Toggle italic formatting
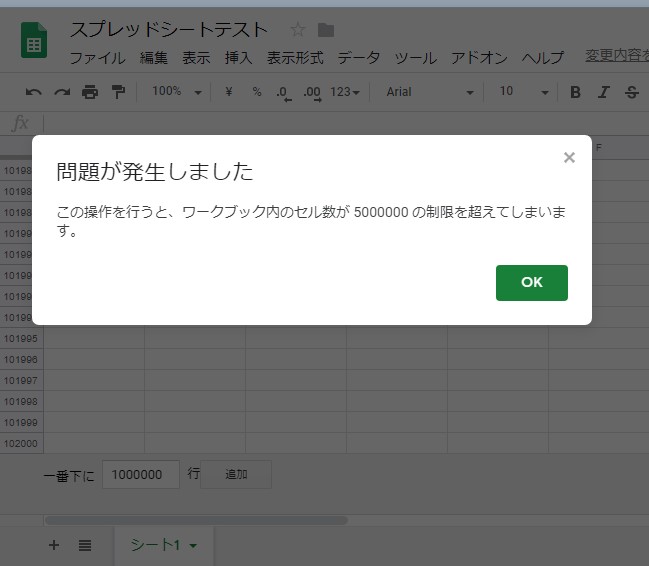Viewport: 649px width, 566px height. (x=603, y=92)
